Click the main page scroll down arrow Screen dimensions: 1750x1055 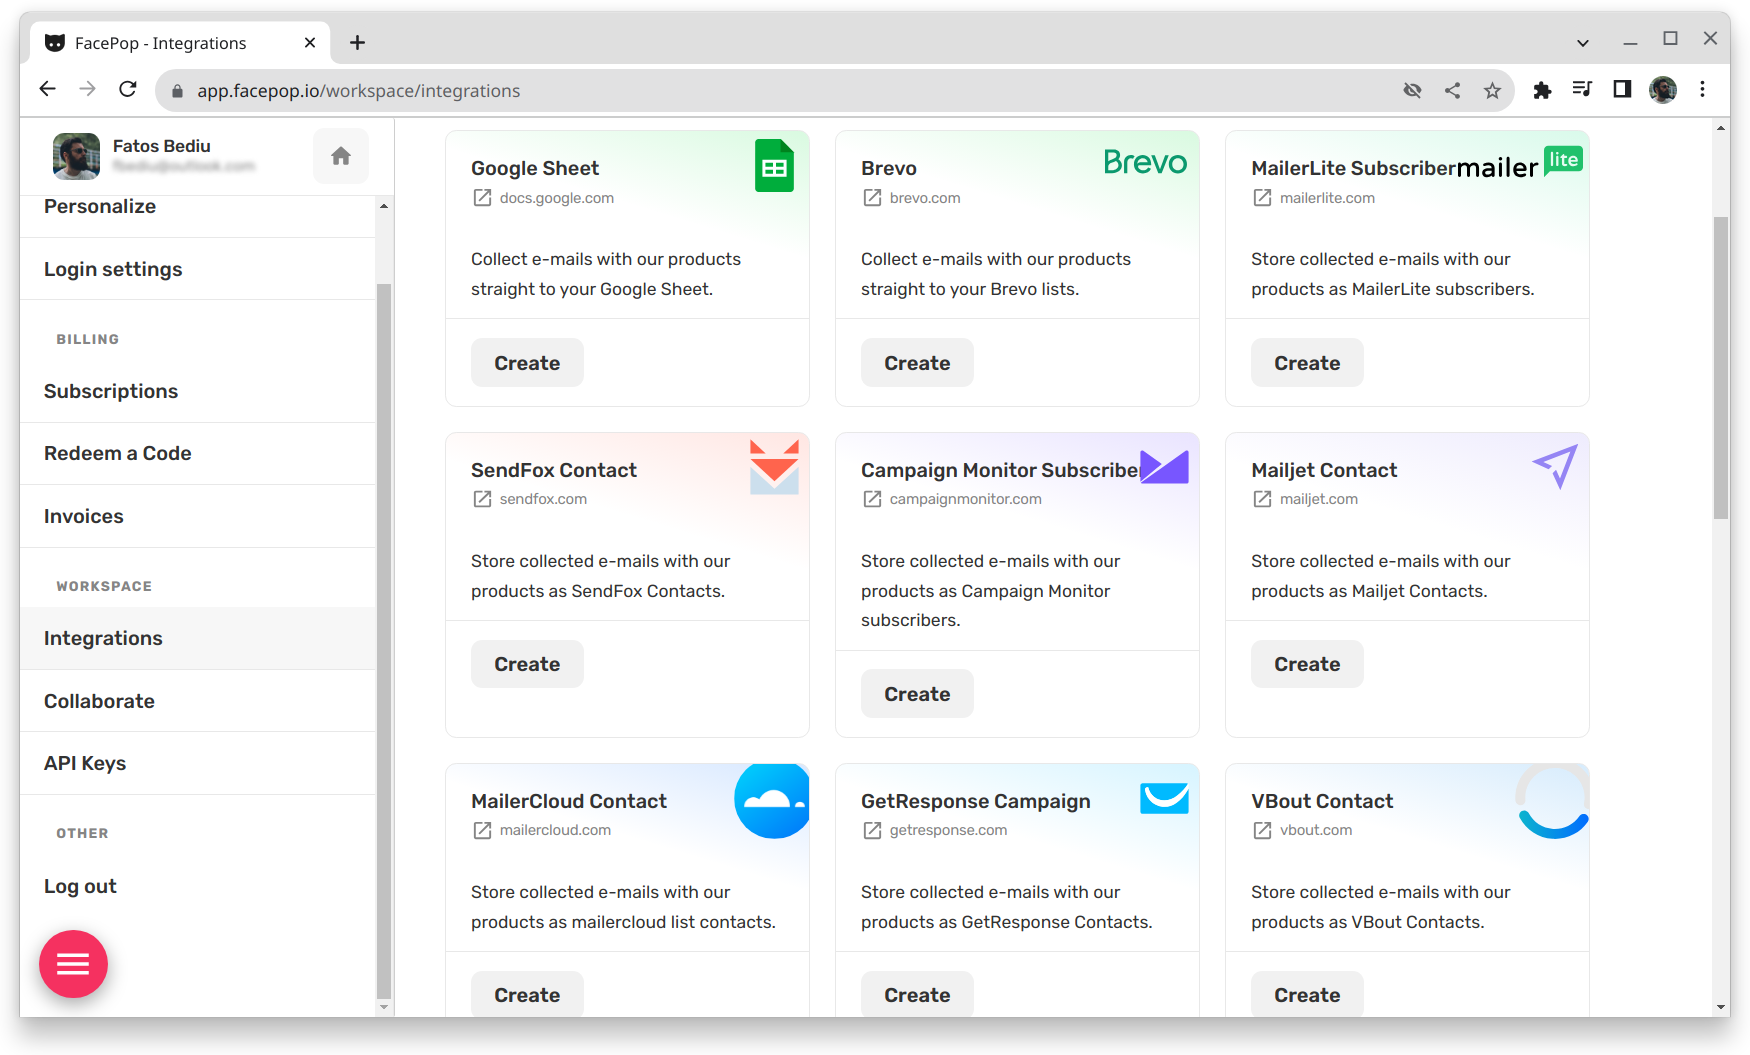pyautogui.click(x=1721, y=1007)
